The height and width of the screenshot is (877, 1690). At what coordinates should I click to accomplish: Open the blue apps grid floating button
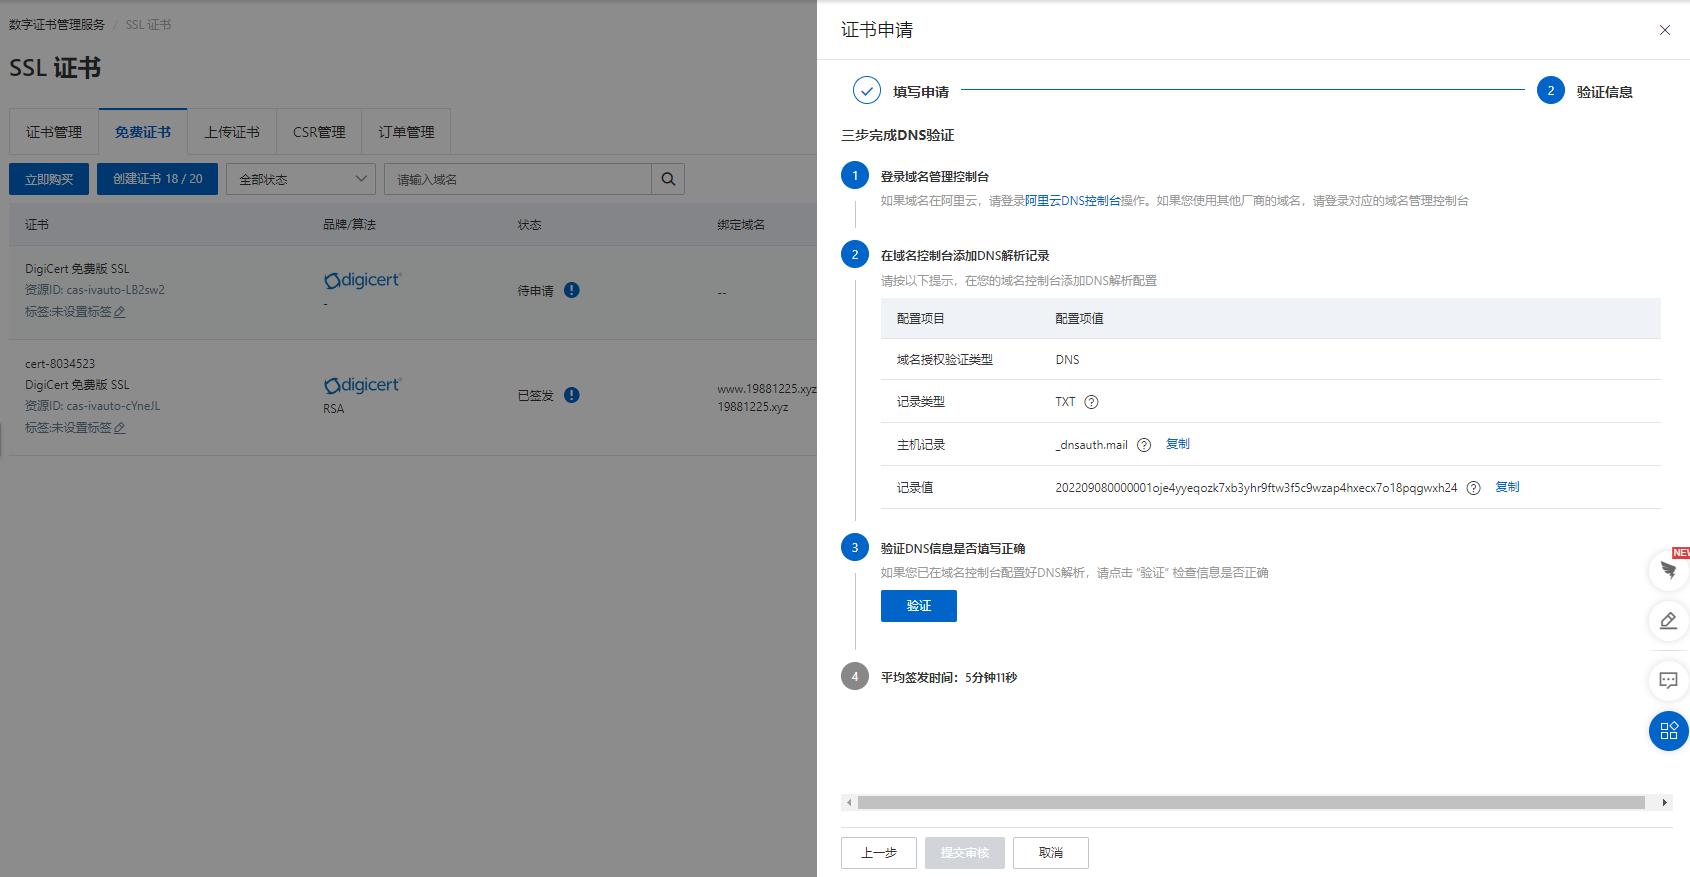pyautogui.click(x=1669, y=731)
